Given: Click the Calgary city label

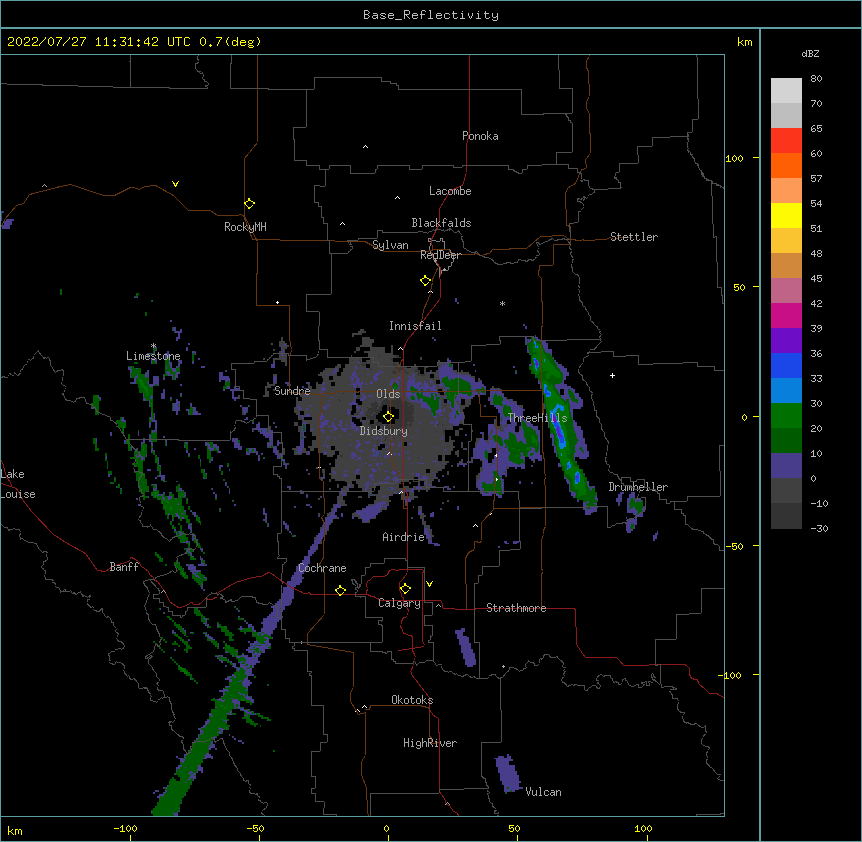Looking at the screenshot, I should (x=400, y=603).
